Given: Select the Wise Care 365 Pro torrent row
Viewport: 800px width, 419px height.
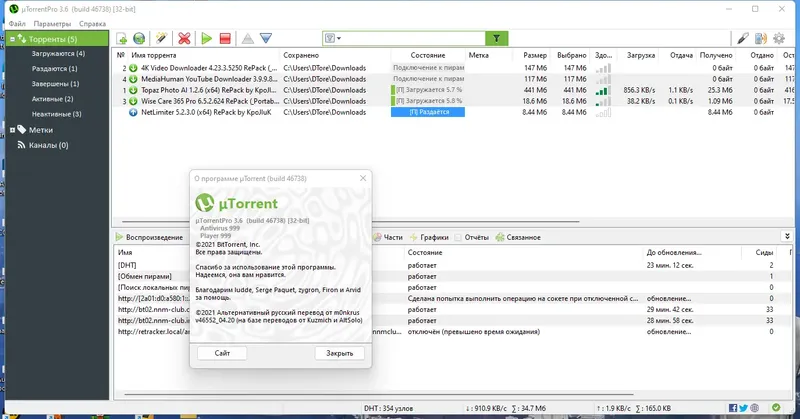Looking at the screenshot, I should [454, 101].
